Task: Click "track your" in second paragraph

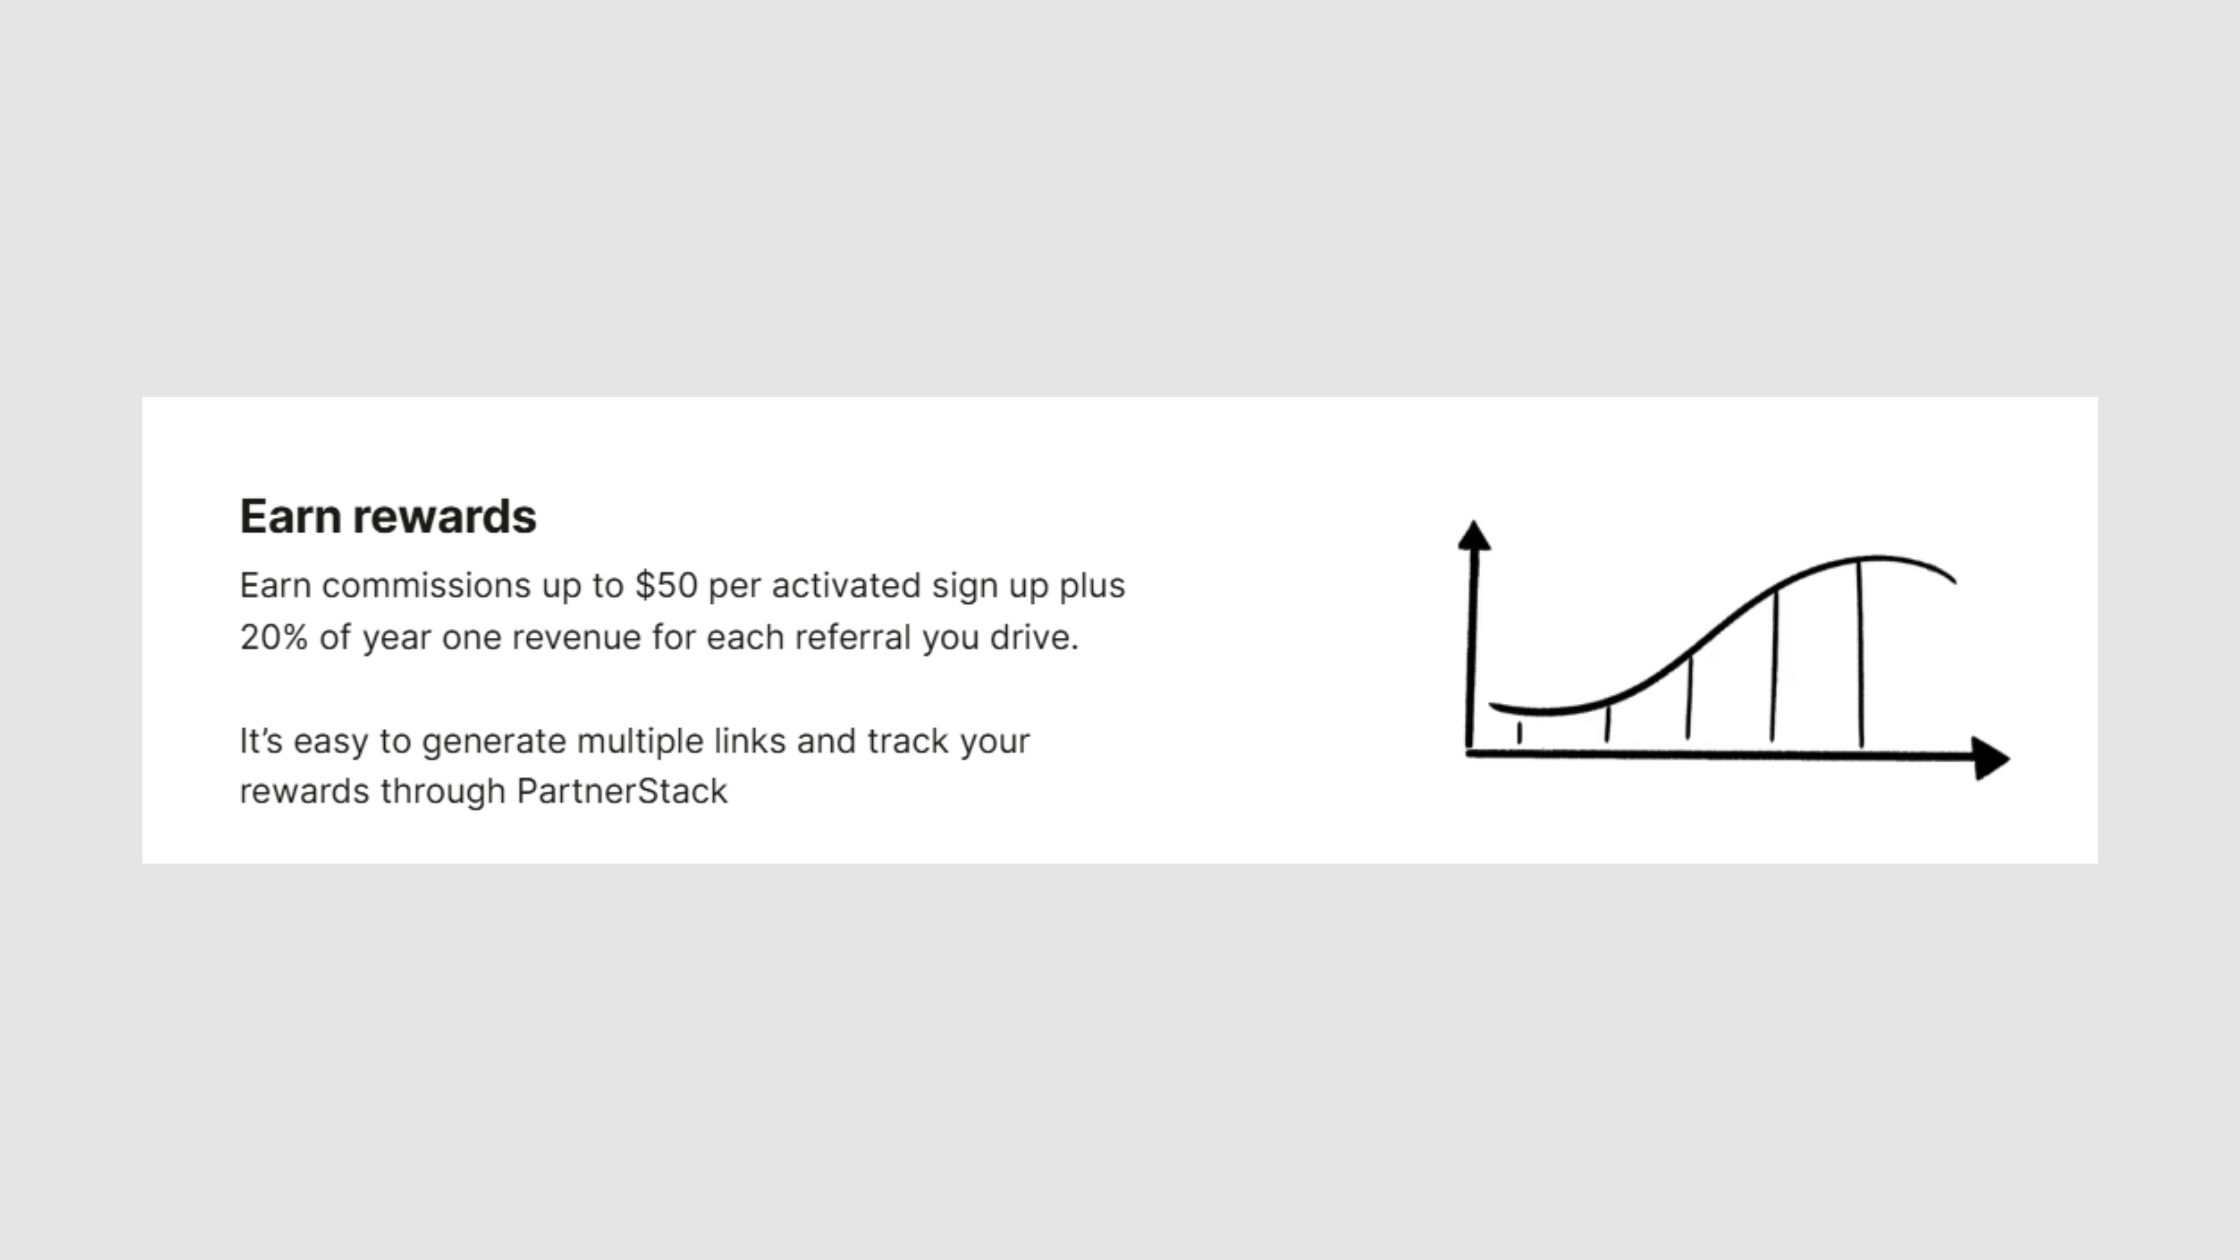Action: click(948, 741)
